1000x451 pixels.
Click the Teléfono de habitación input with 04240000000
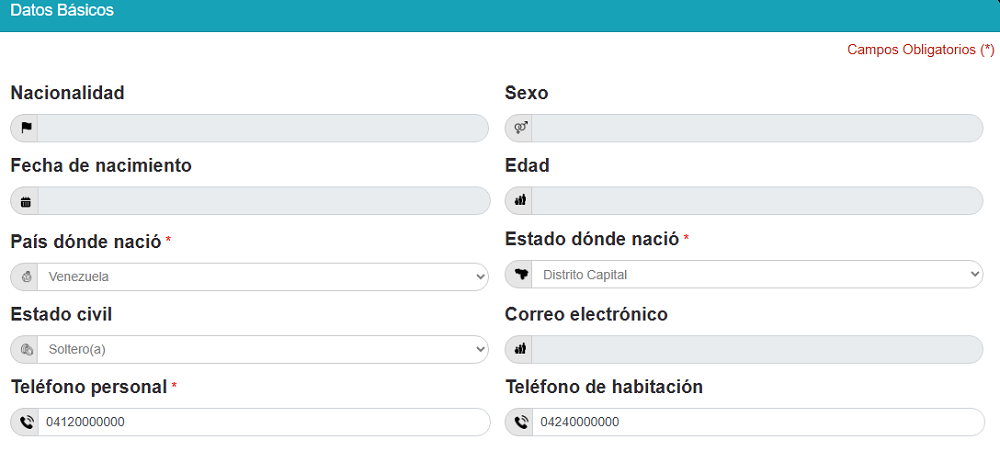758,422
